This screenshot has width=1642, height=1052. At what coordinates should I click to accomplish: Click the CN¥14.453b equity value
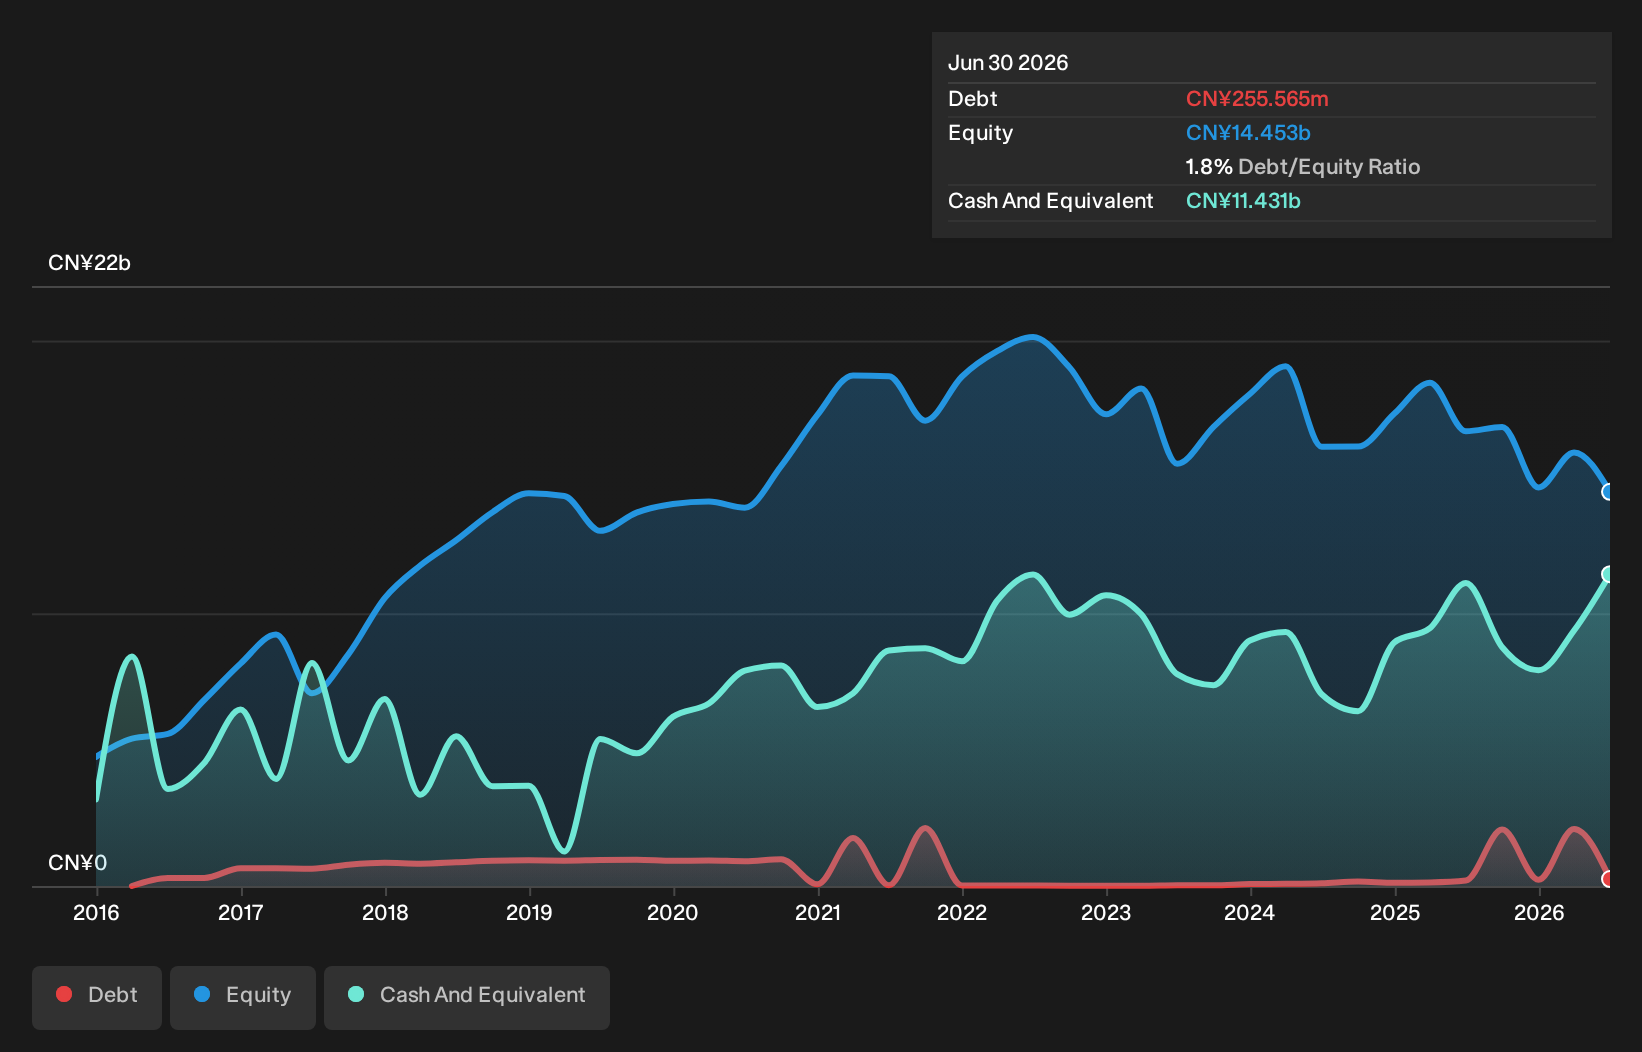click(1248, 133)
